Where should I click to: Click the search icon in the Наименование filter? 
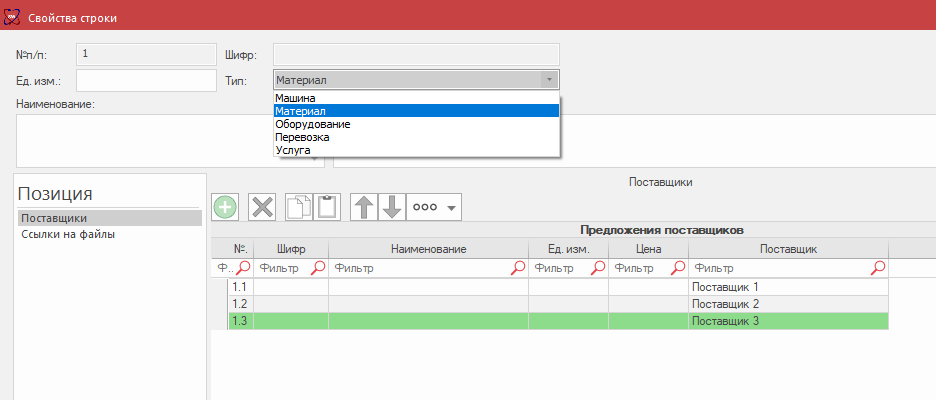tap(518, 268)
